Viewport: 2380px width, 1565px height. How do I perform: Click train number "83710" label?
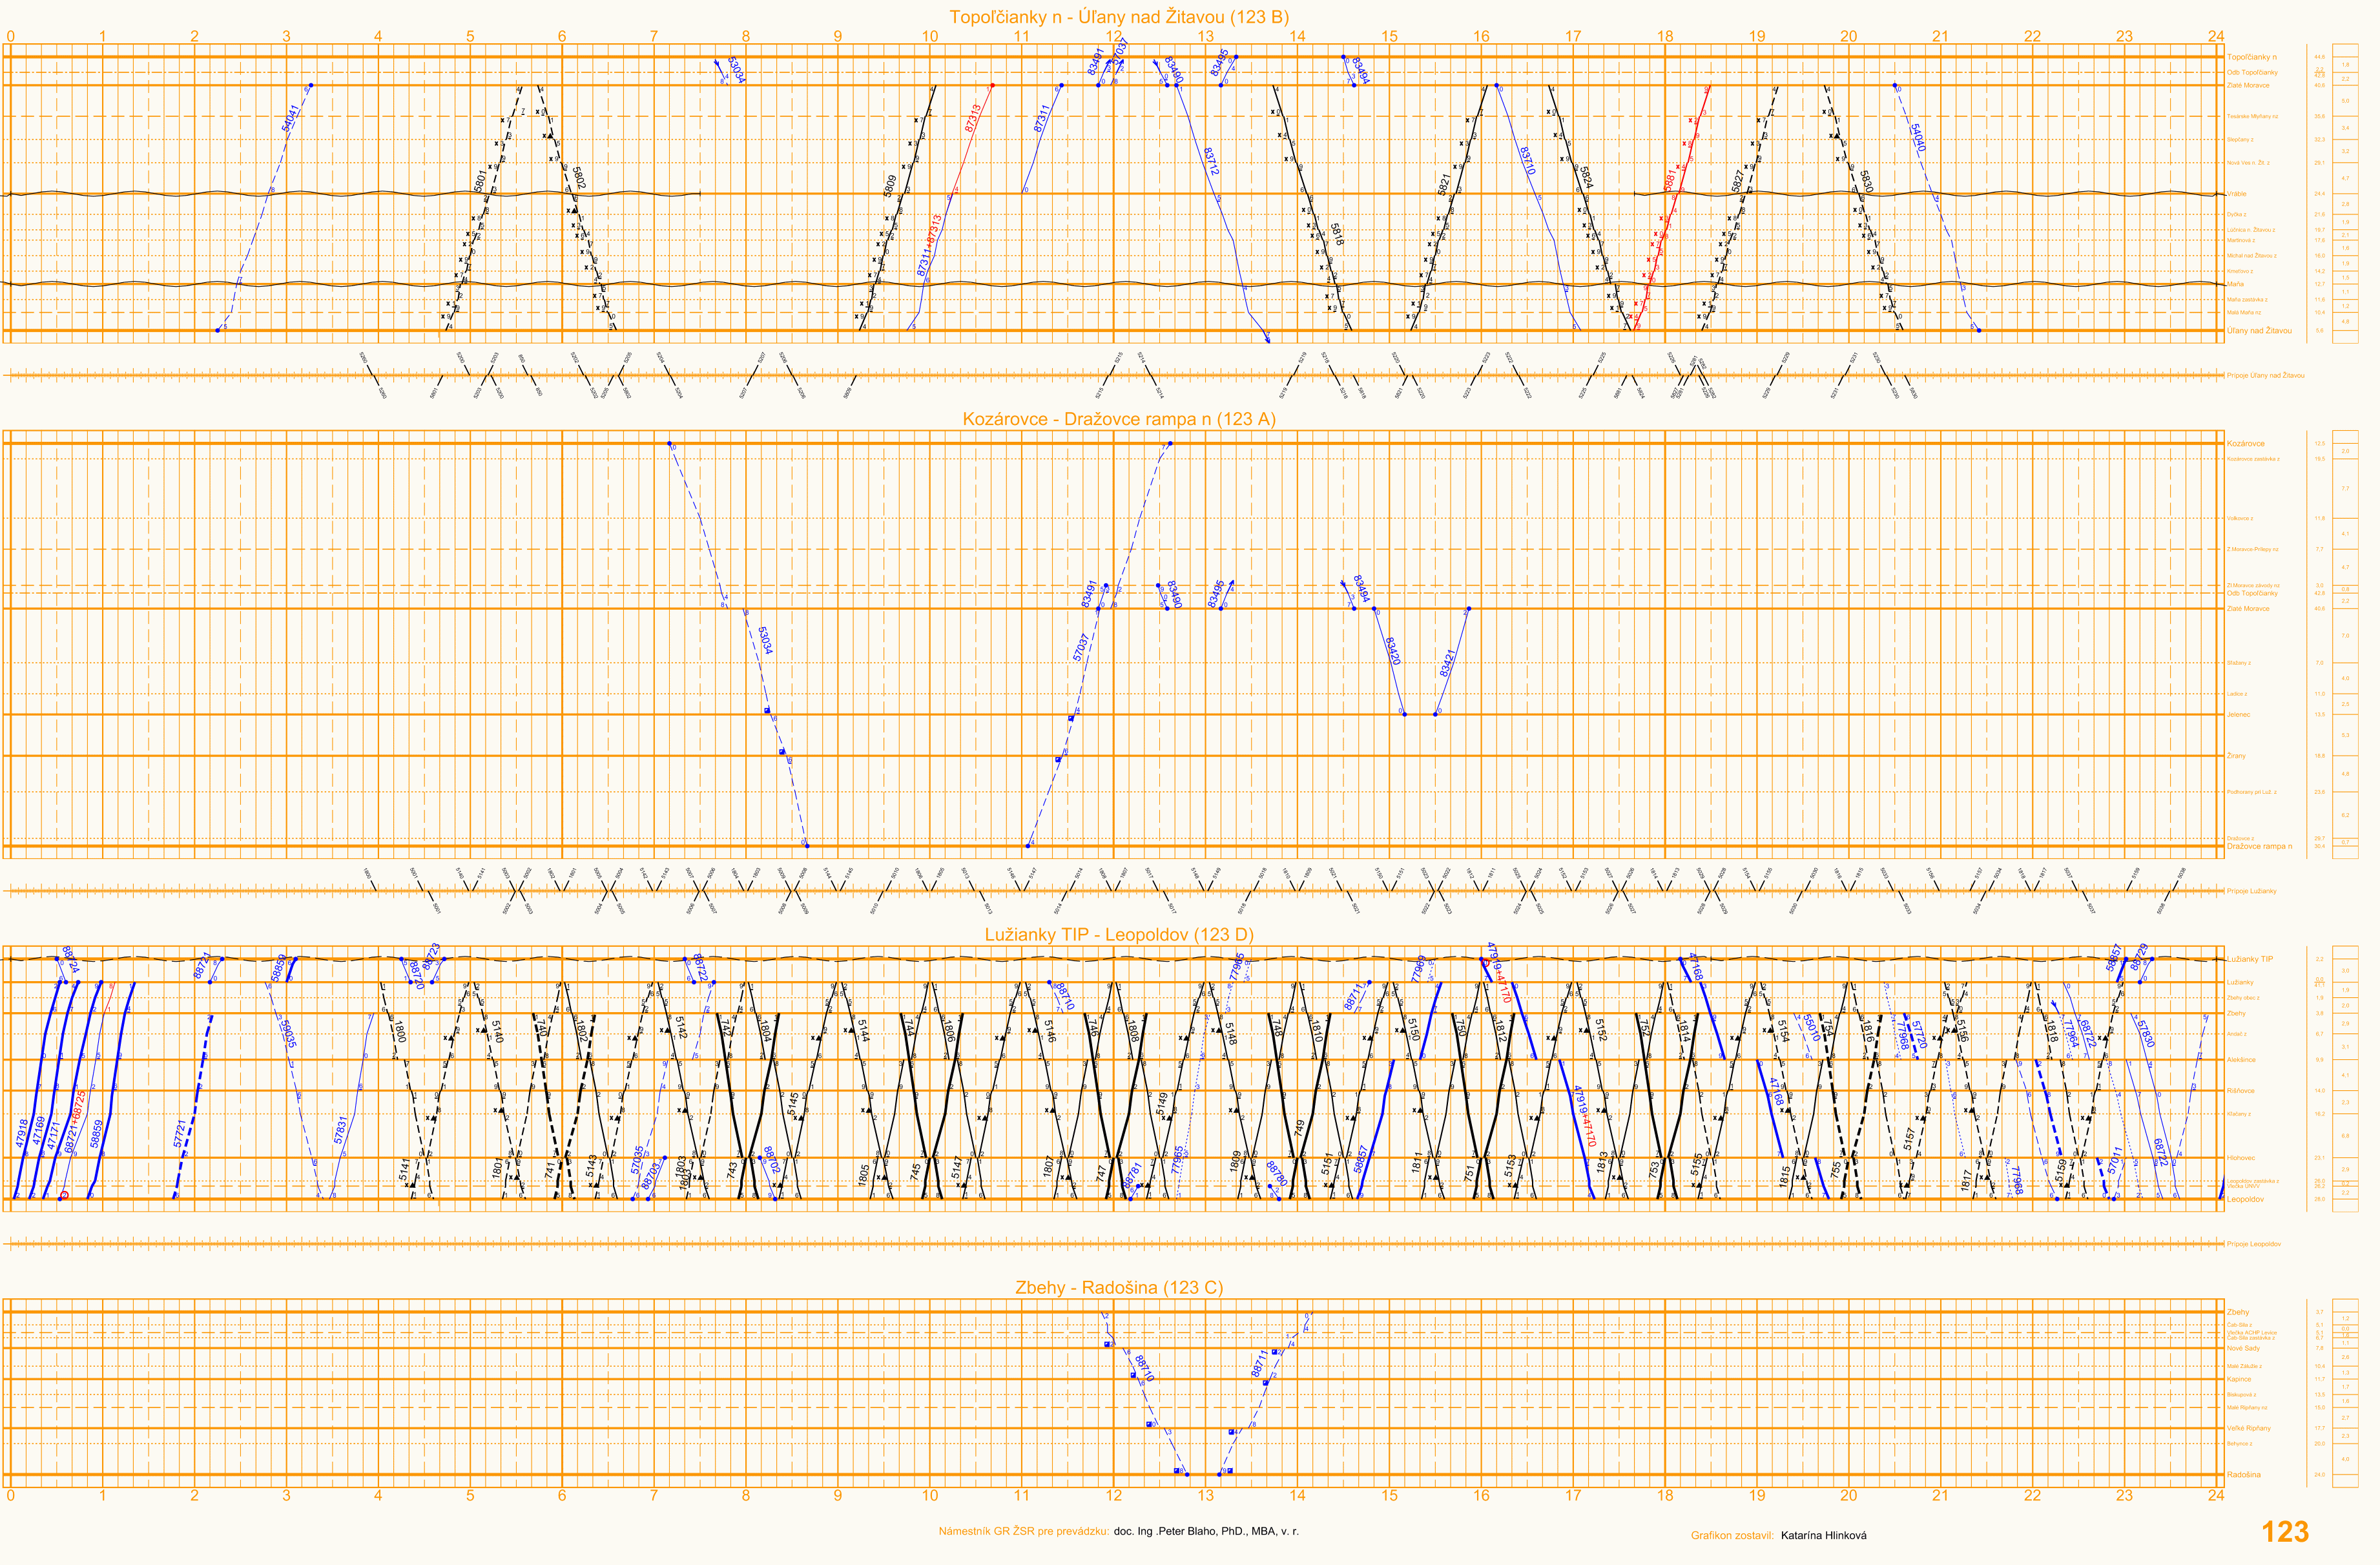1527,161
